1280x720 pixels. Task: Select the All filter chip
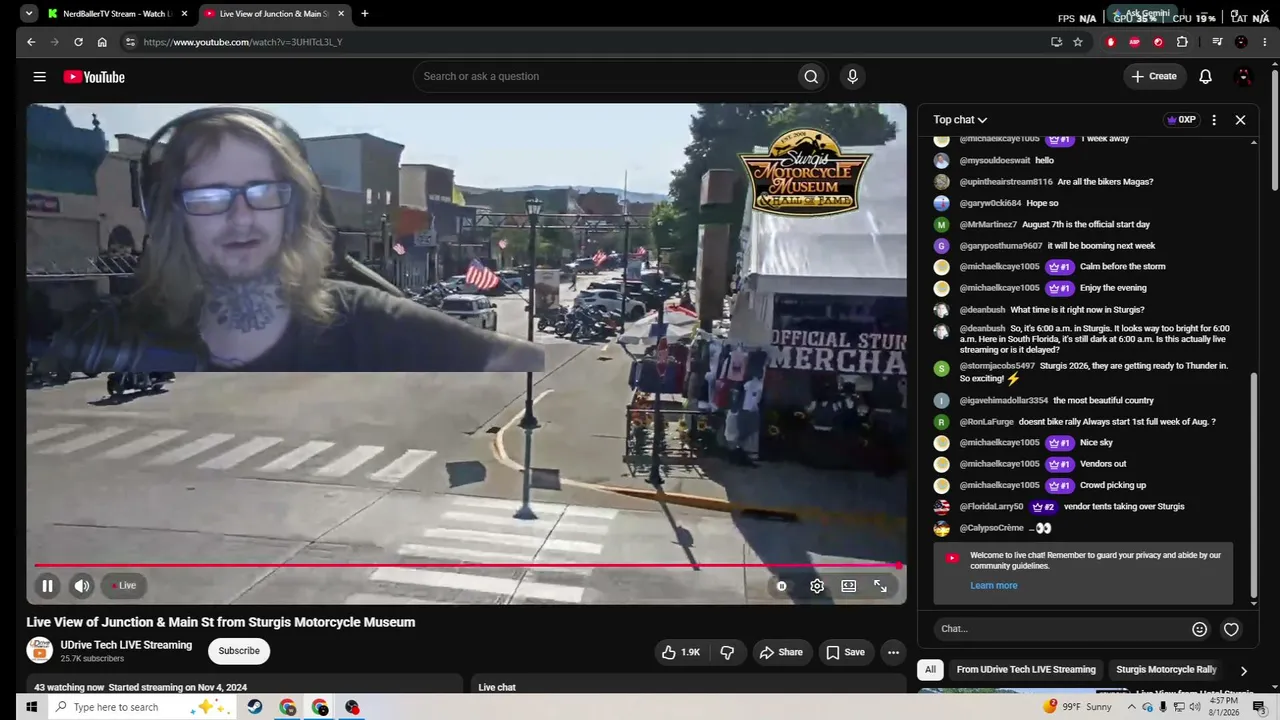[x=930, y=670]
